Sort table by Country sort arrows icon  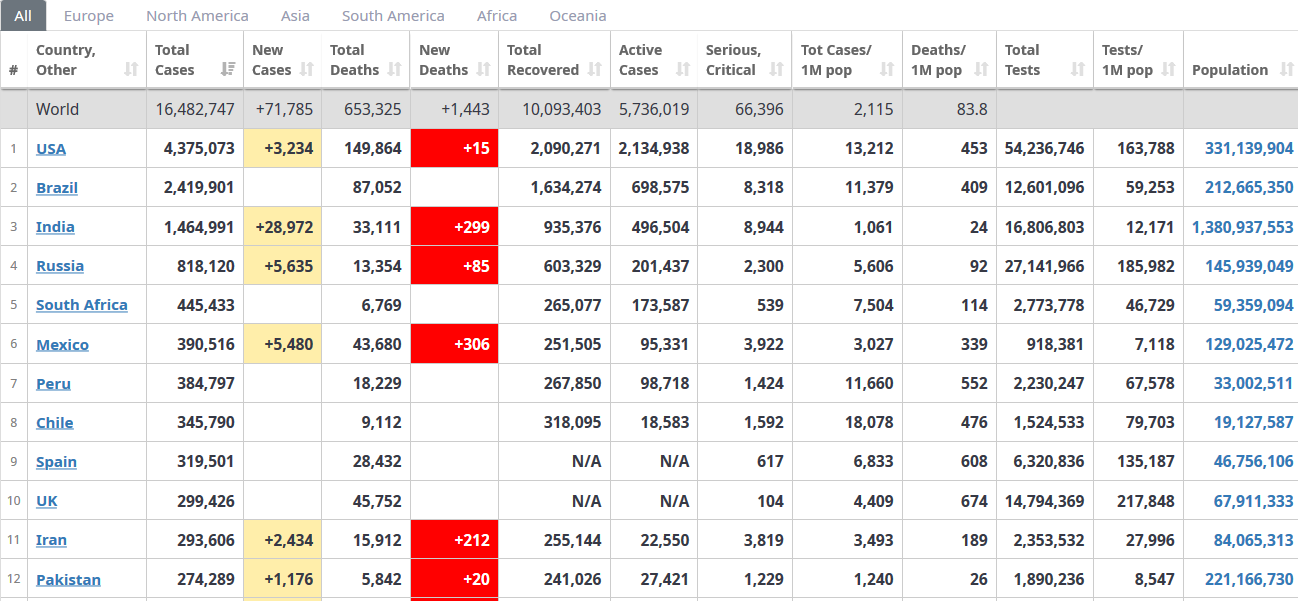click(131, 70)
